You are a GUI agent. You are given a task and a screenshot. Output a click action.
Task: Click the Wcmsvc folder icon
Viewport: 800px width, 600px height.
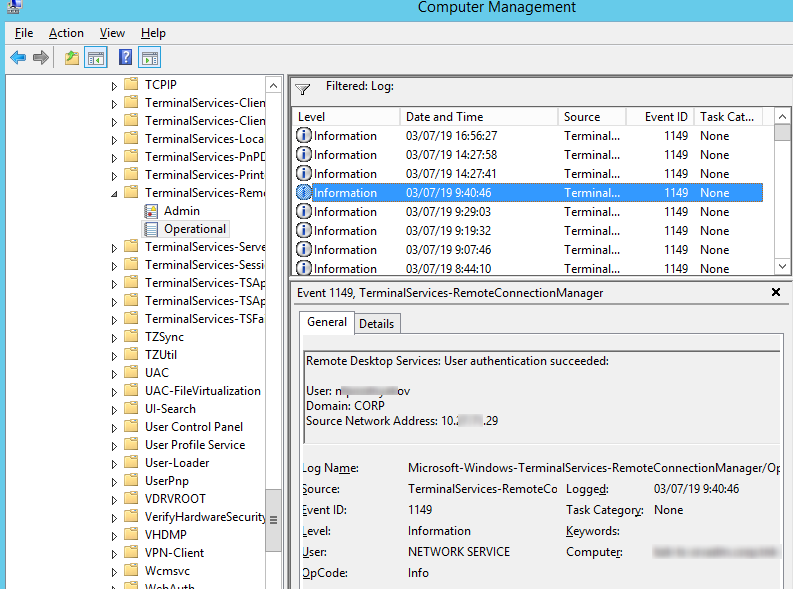[x=132, y=570]
